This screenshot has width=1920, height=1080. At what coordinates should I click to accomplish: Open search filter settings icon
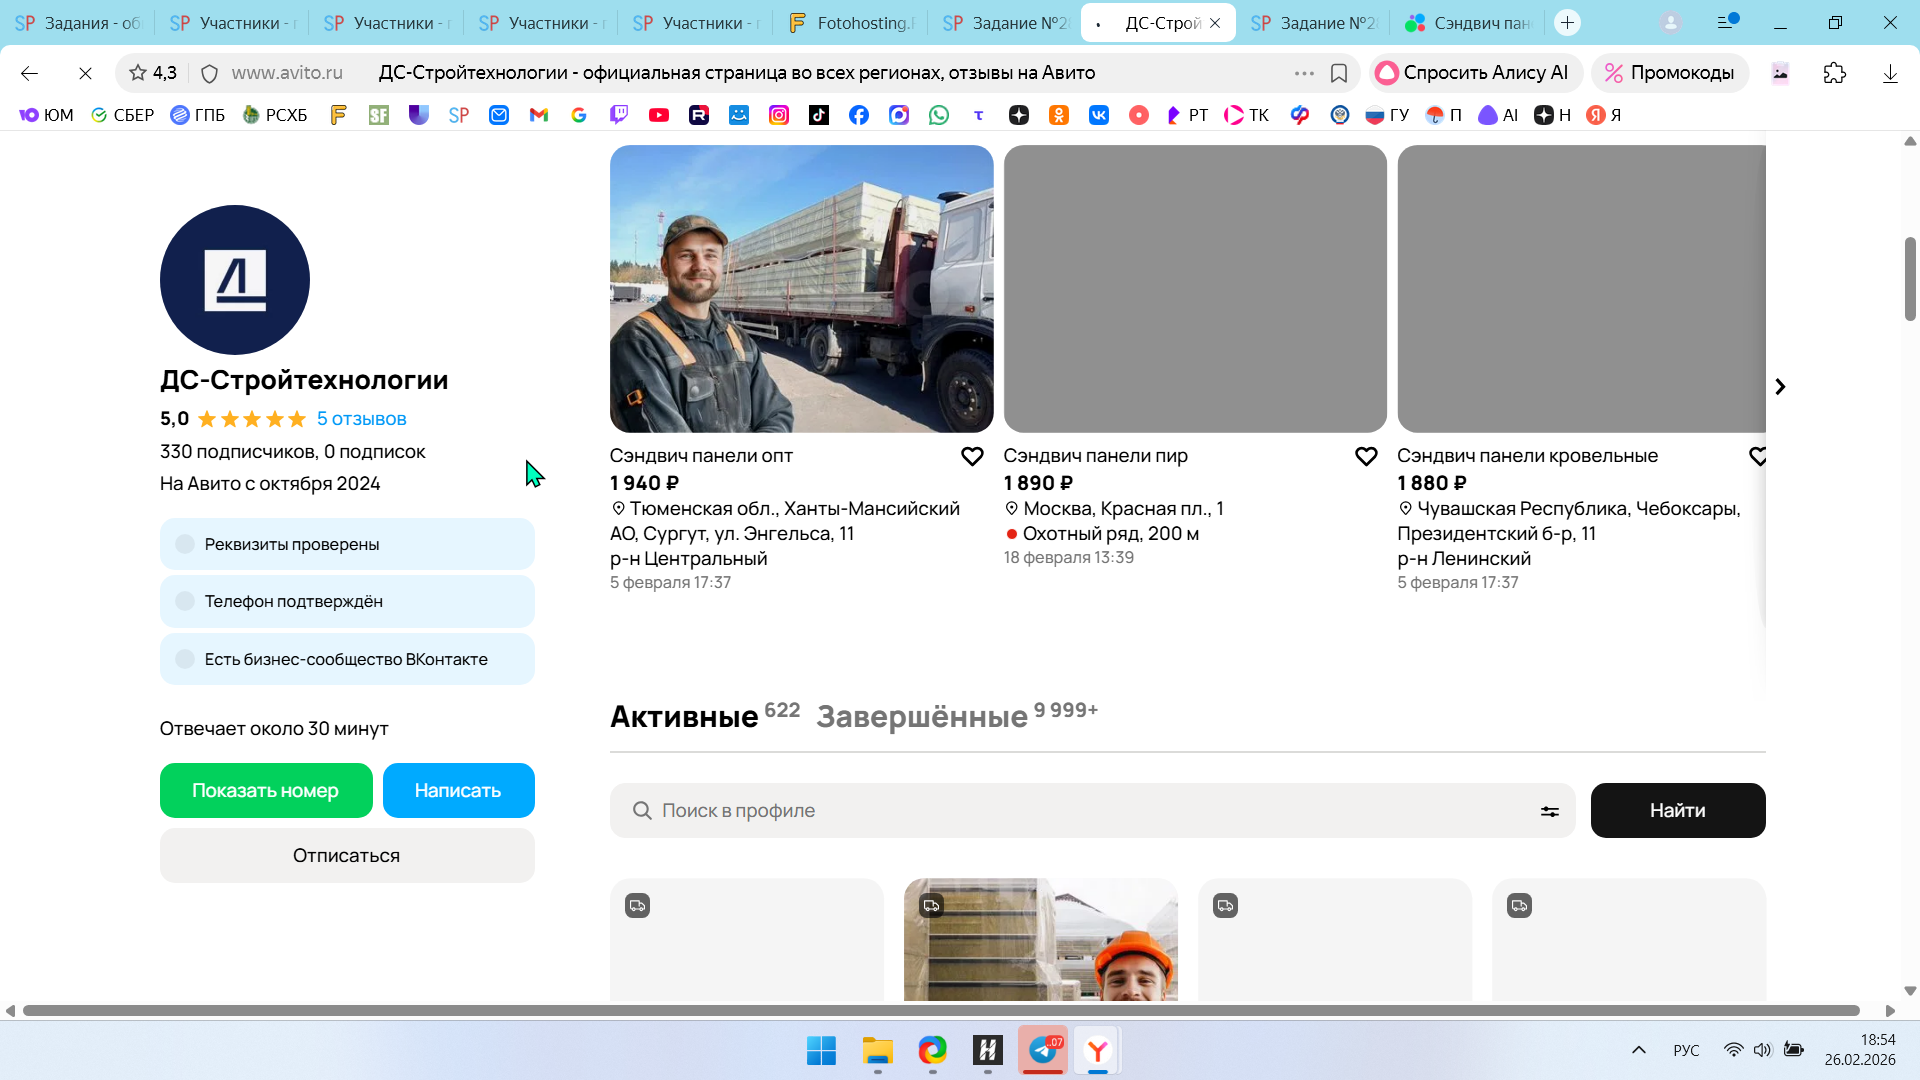click(x=1549, y=811)
